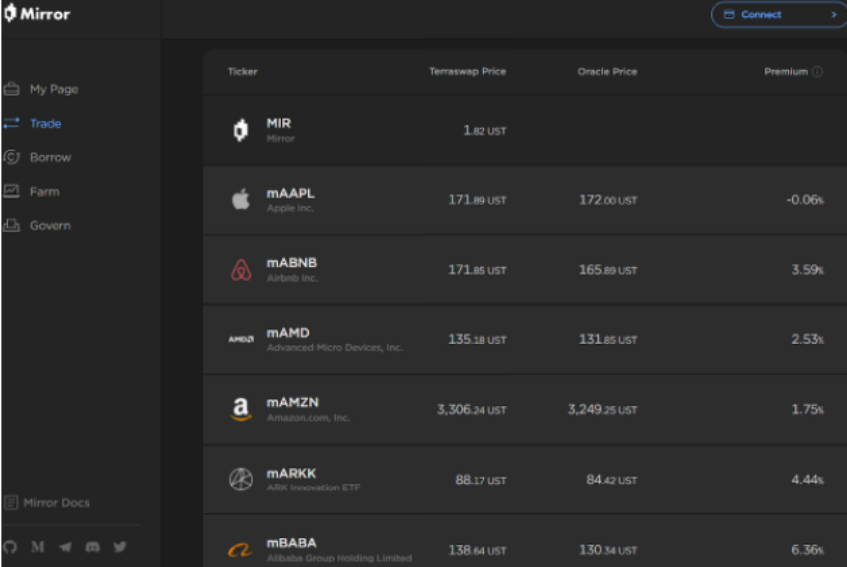The height and width of the screenshot is (567, 847).
Task: Click the Apple logo for mAAPL
Action: pos(241,199)
